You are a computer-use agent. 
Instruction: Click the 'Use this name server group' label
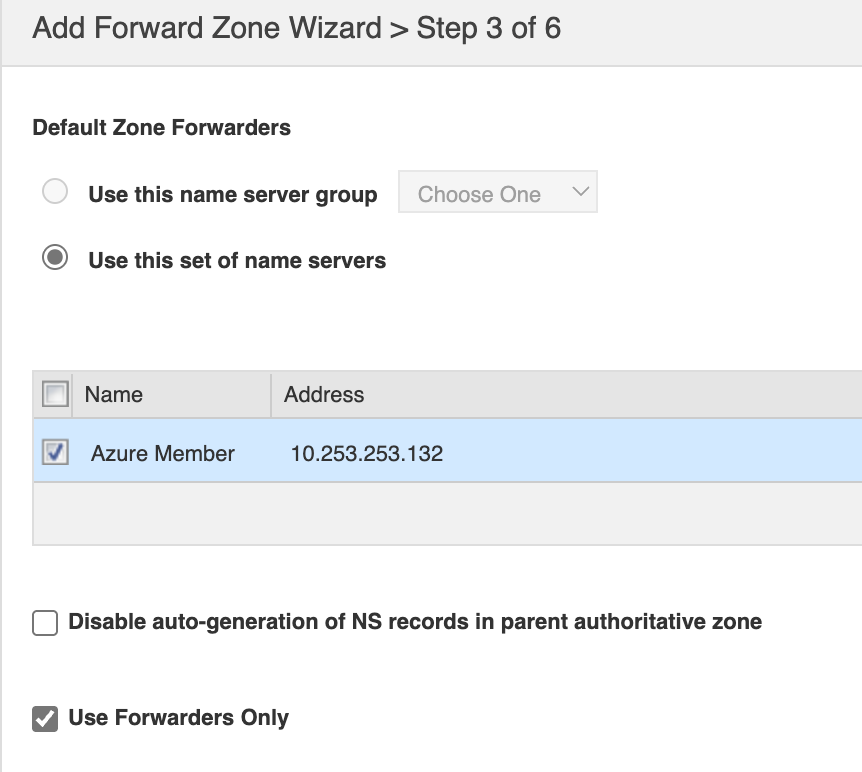tap(233, 194)
